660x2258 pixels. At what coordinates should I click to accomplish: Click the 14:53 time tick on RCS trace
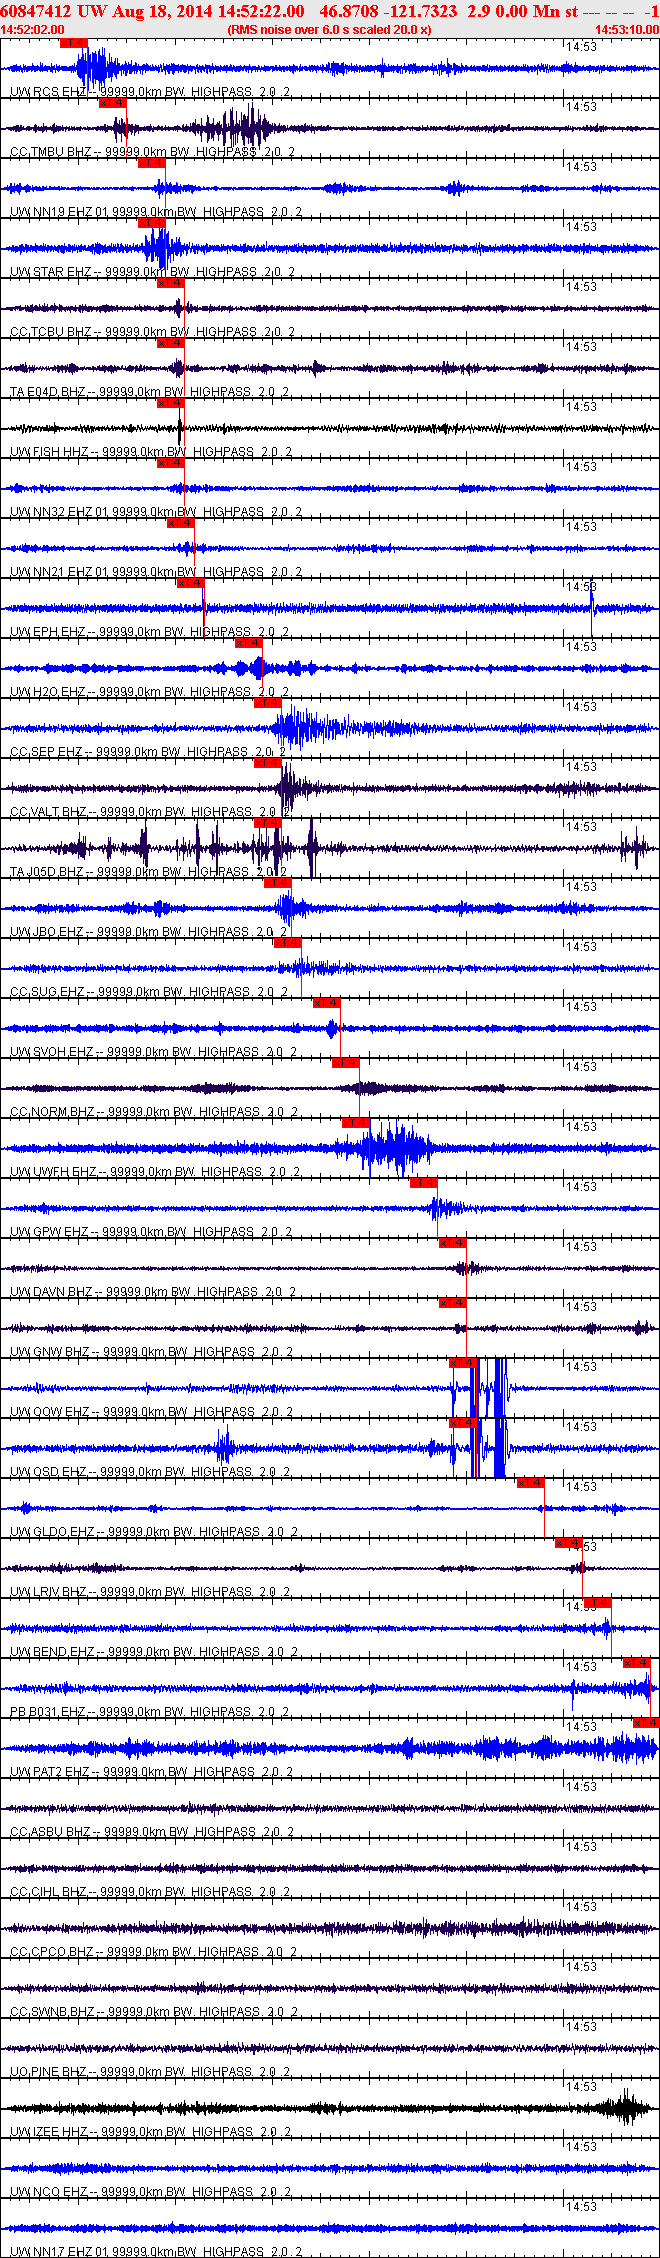coord(581,47)
